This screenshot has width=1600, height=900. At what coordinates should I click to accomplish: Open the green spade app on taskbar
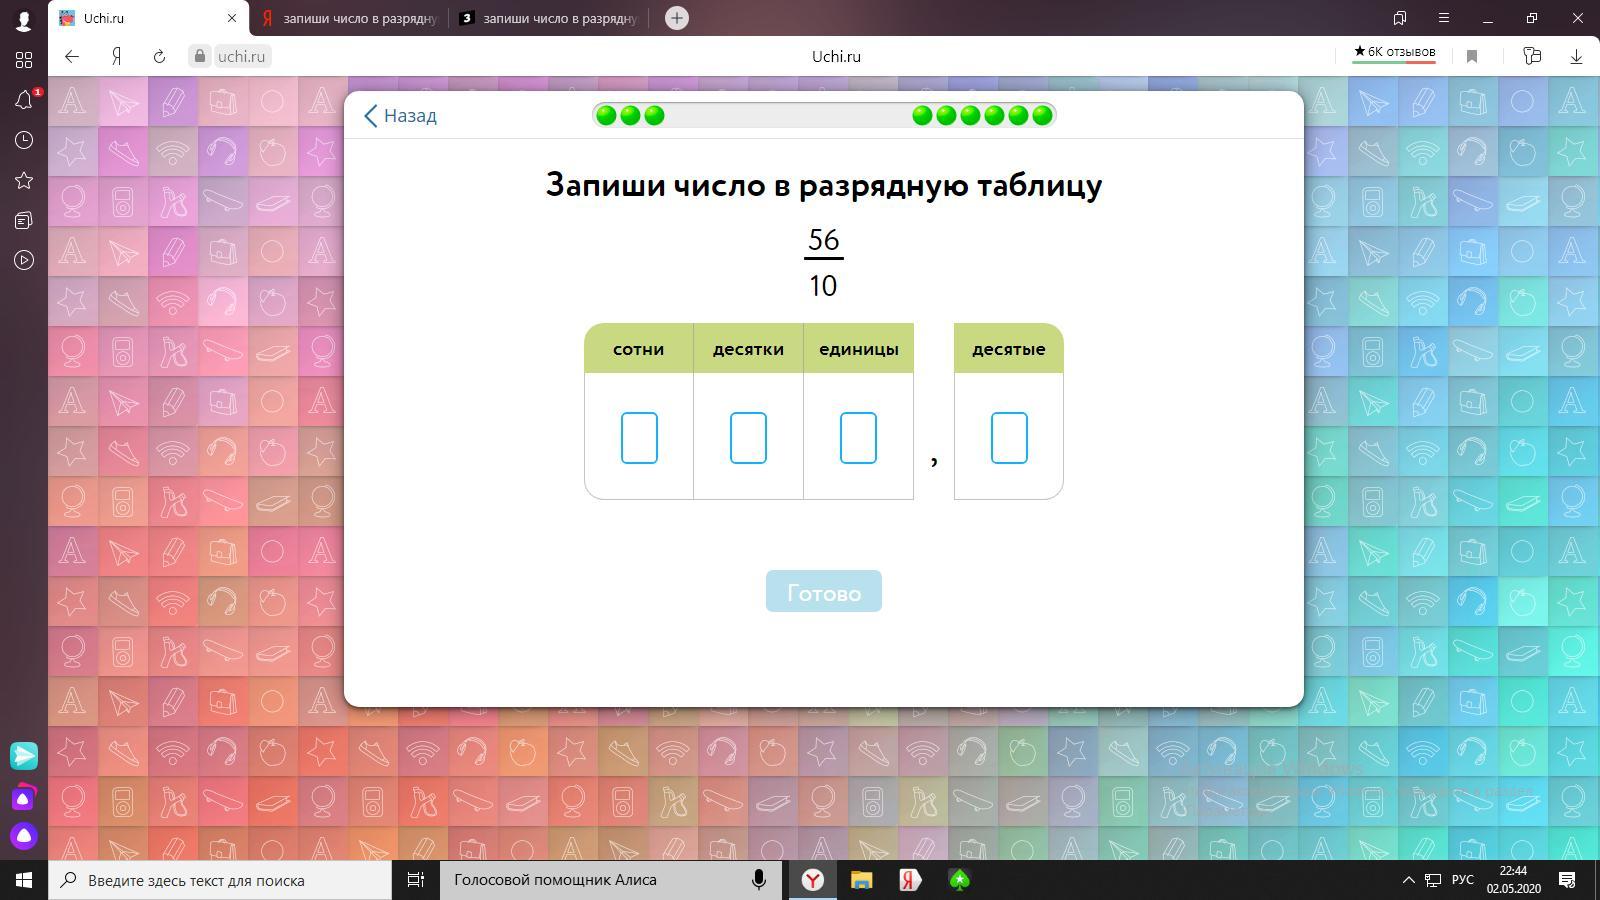[x=959, y=880]
